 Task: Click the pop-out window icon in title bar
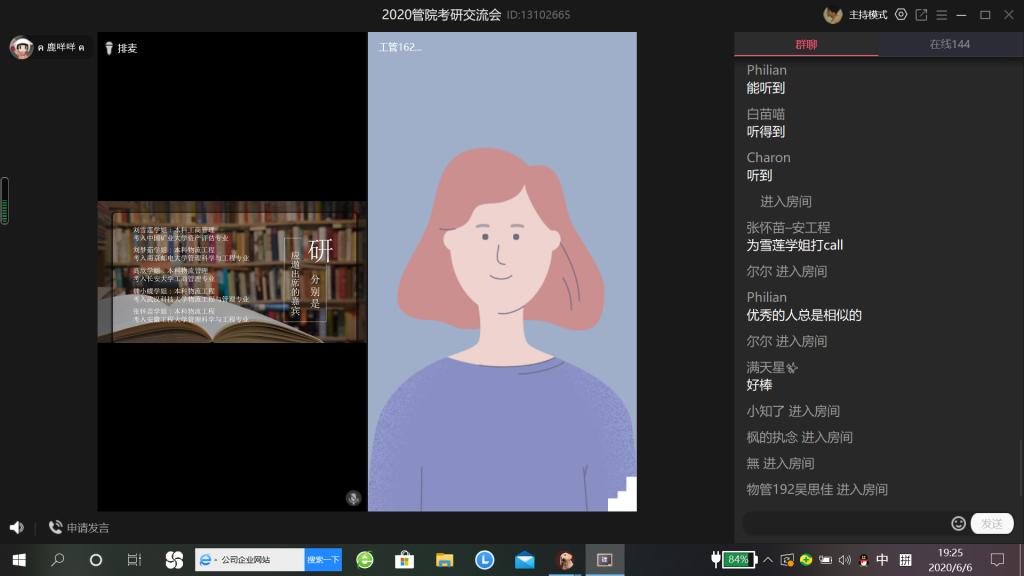921,15
